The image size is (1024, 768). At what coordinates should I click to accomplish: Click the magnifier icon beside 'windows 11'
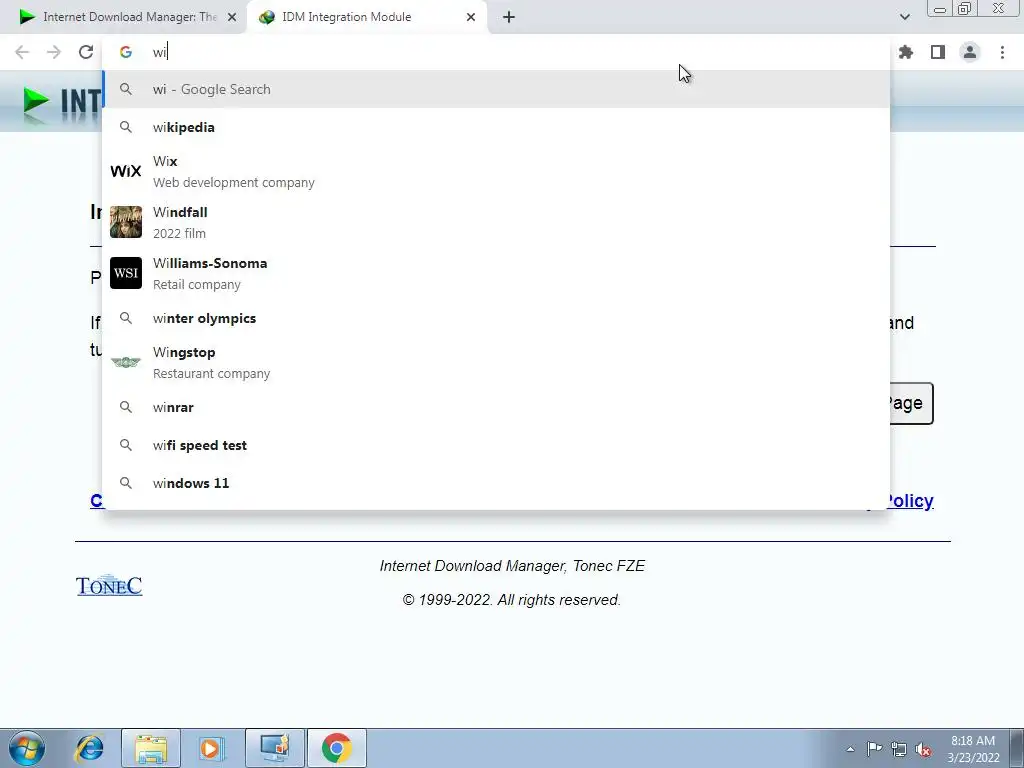point(125,483)
